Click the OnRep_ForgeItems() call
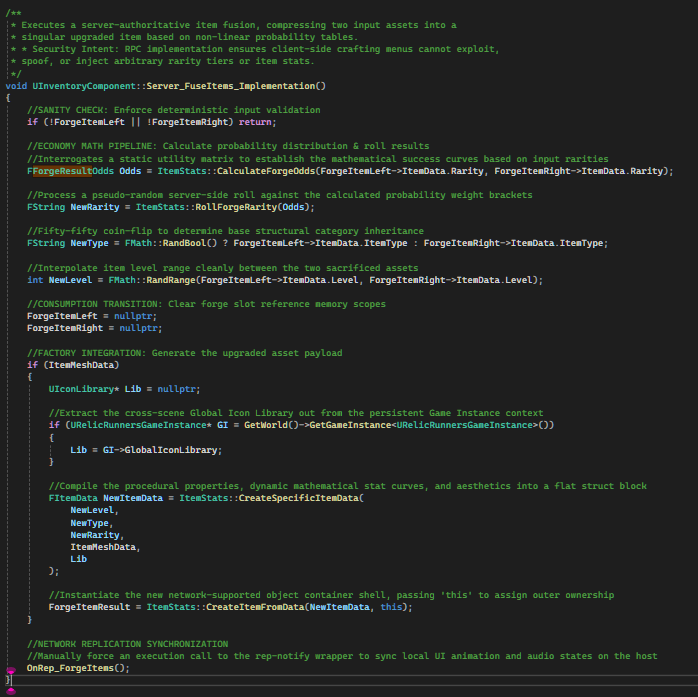The image size is (698, 697). 78,668
